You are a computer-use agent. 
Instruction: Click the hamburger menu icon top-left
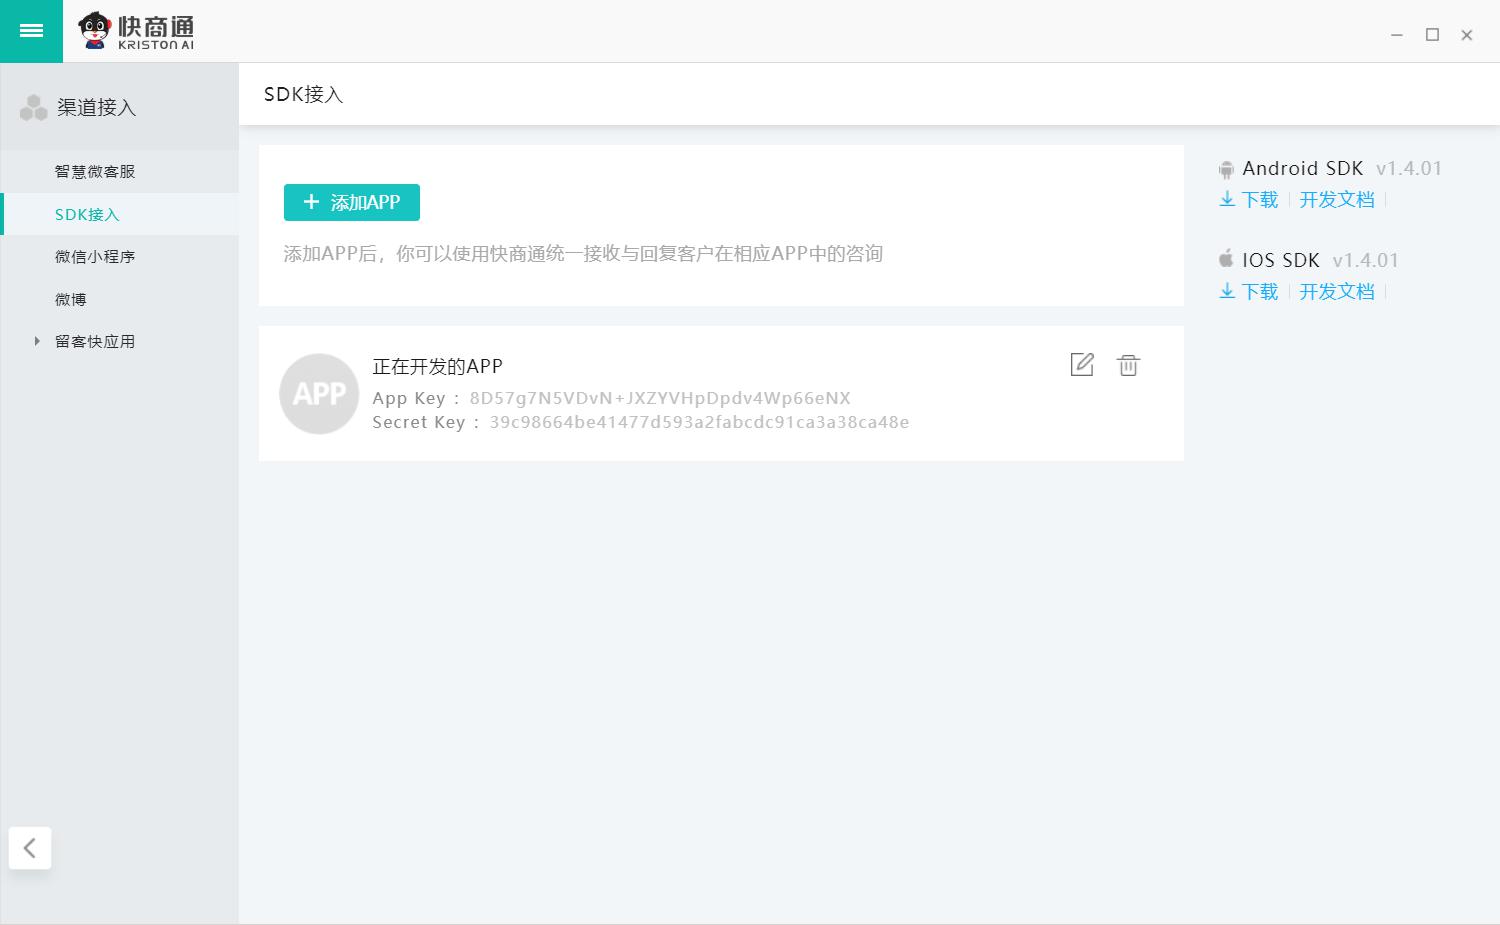click(31, 31)
